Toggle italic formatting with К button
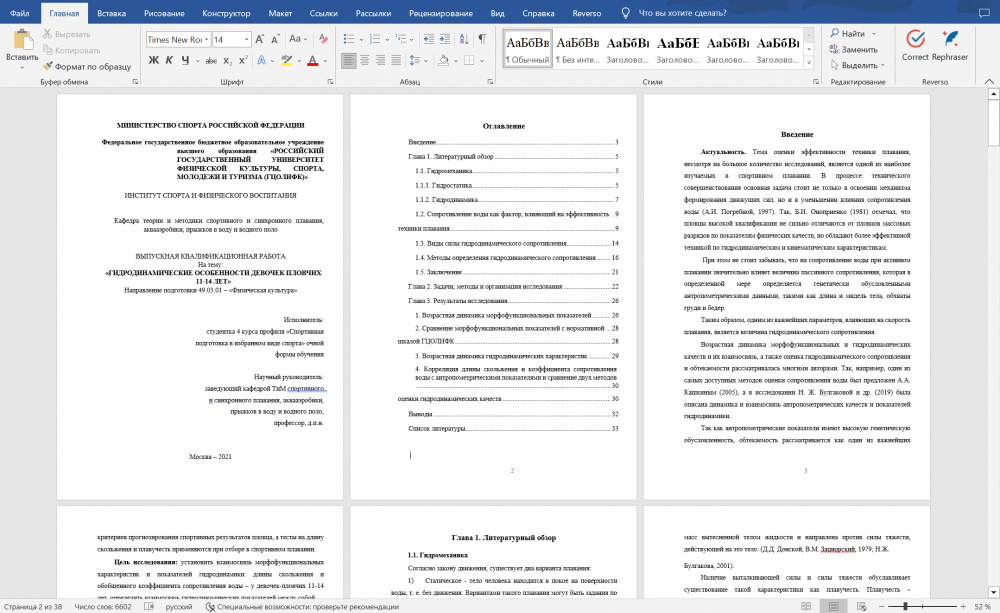Screen dimensions: 1000x613 [x=169, y=60]
